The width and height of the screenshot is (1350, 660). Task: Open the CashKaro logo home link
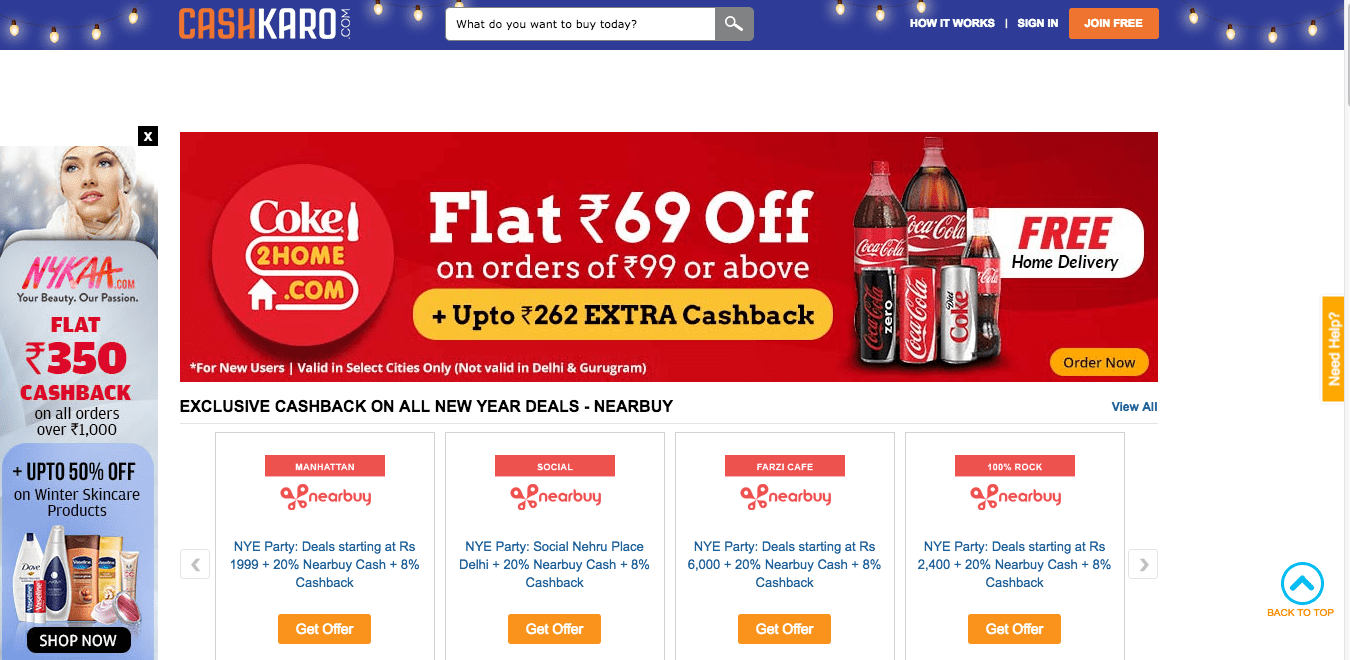266,24
